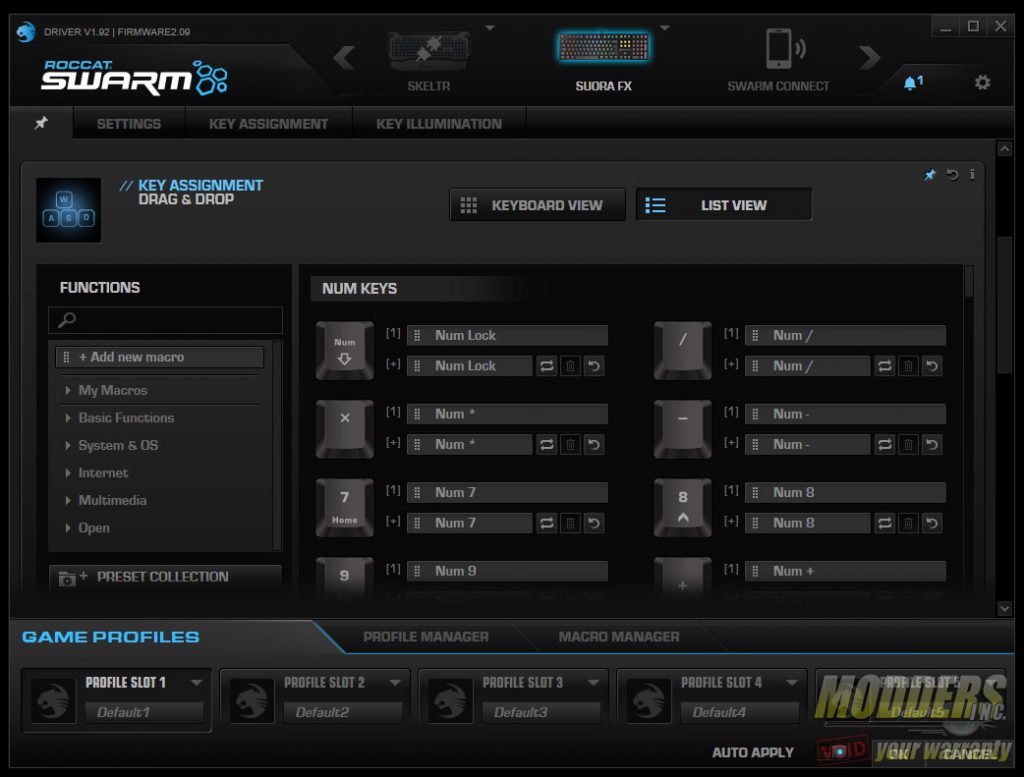Undo the Num 7 secondary assignment
The width and height of the screenshot is (1024, 777).
(594, 523)
